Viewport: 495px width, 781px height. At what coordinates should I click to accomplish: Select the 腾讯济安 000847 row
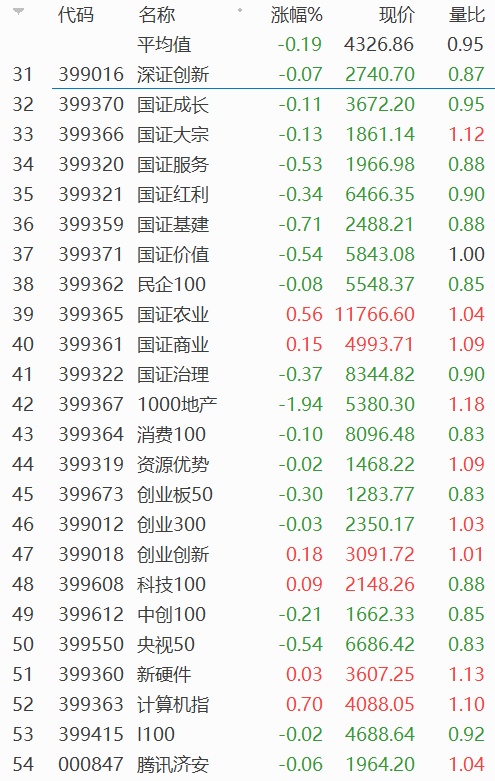pos(248,764)
